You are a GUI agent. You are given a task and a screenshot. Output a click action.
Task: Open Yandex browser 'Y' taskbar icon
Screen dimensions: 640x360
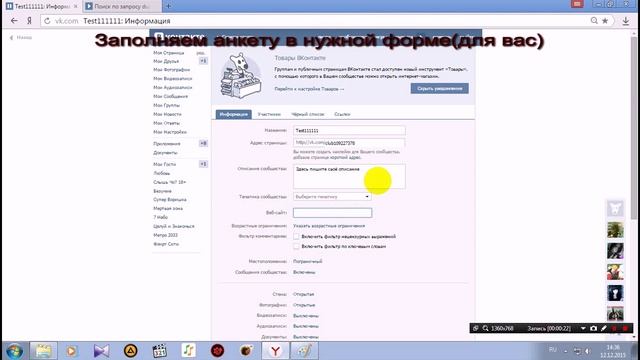[x=275, y=351]
